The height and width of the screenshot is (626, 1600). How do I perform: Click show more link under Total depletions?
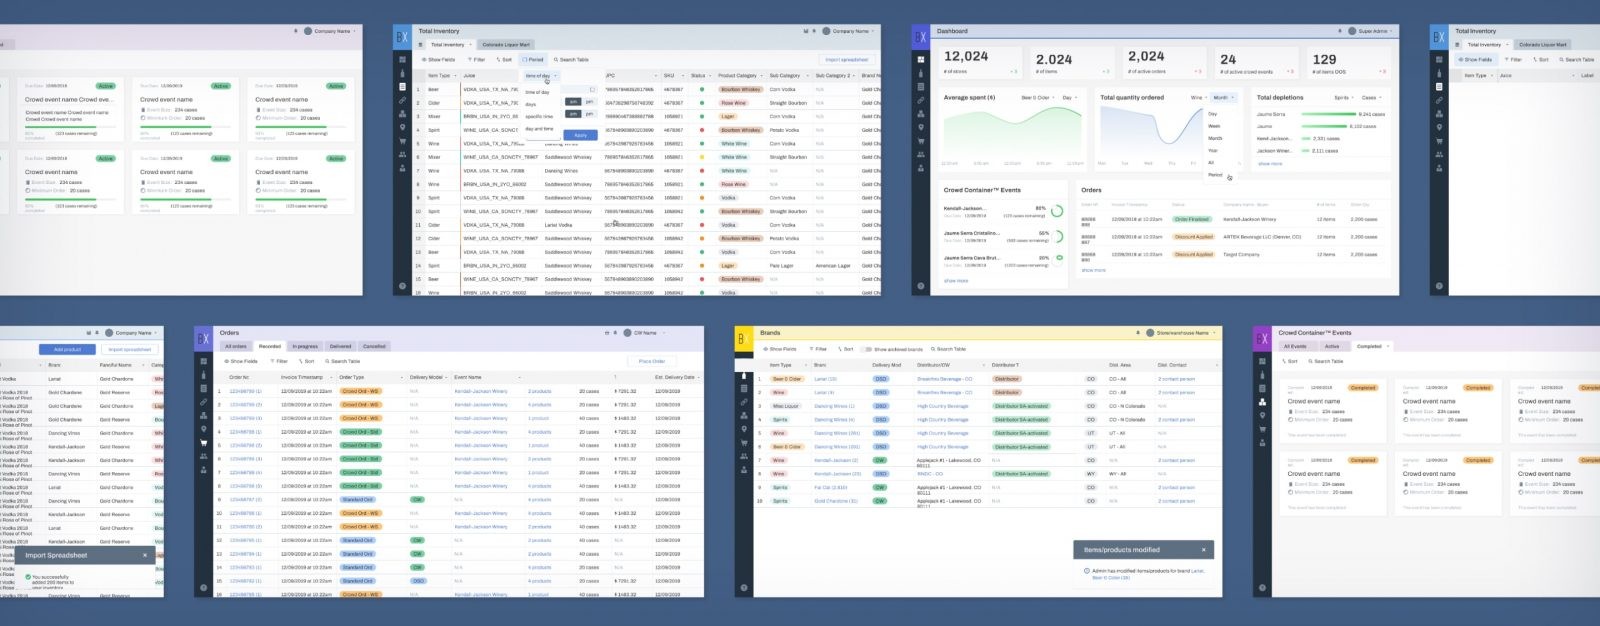coord(1270,163)
